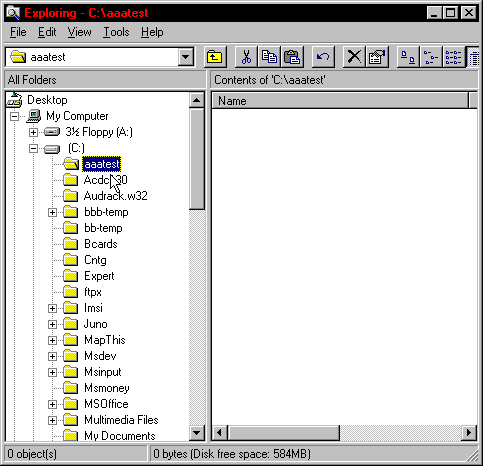Click the Explorer title bar icon

point(14,13)
